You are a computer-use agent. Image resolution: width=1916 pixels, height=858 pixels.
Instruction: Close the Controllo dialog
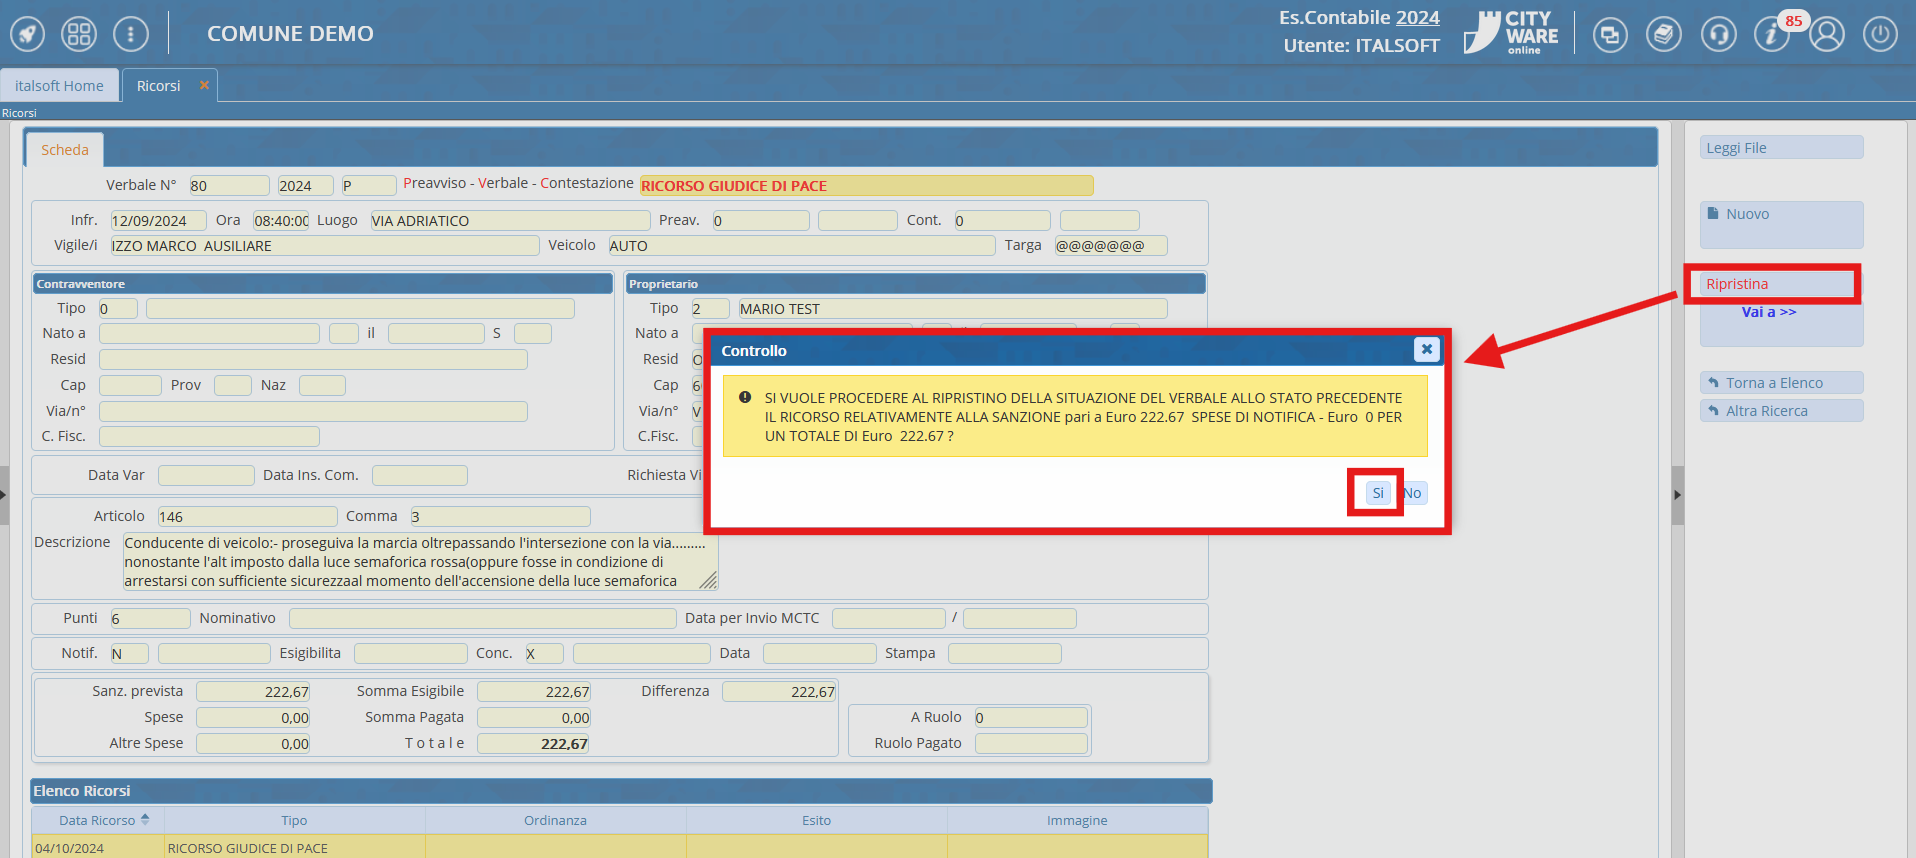point(1427,349)
